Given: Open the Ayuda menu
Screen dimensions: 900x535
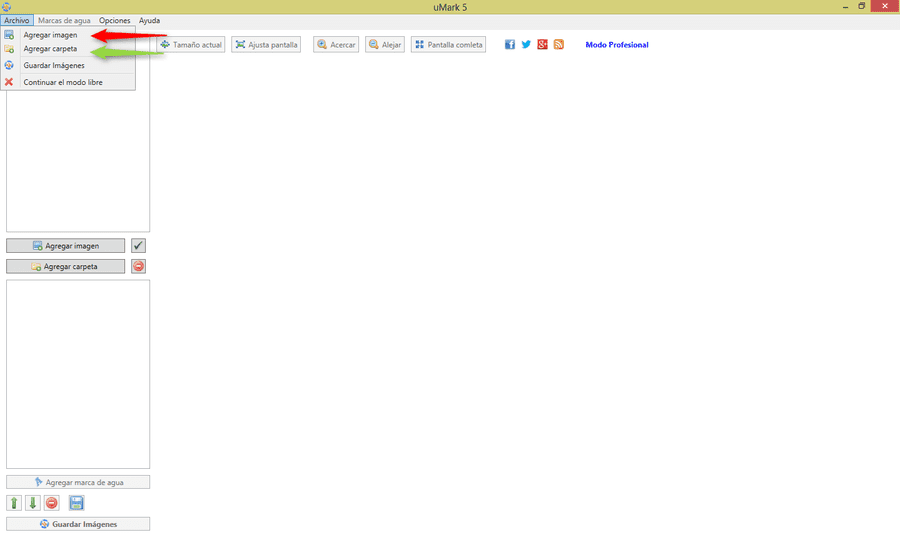Looking at the screenshot, I should point(149,21).
